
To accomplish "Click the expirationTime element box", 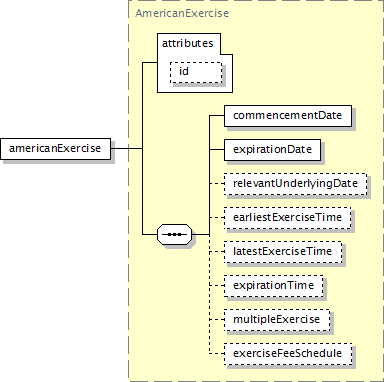I will tap(273, 286).
